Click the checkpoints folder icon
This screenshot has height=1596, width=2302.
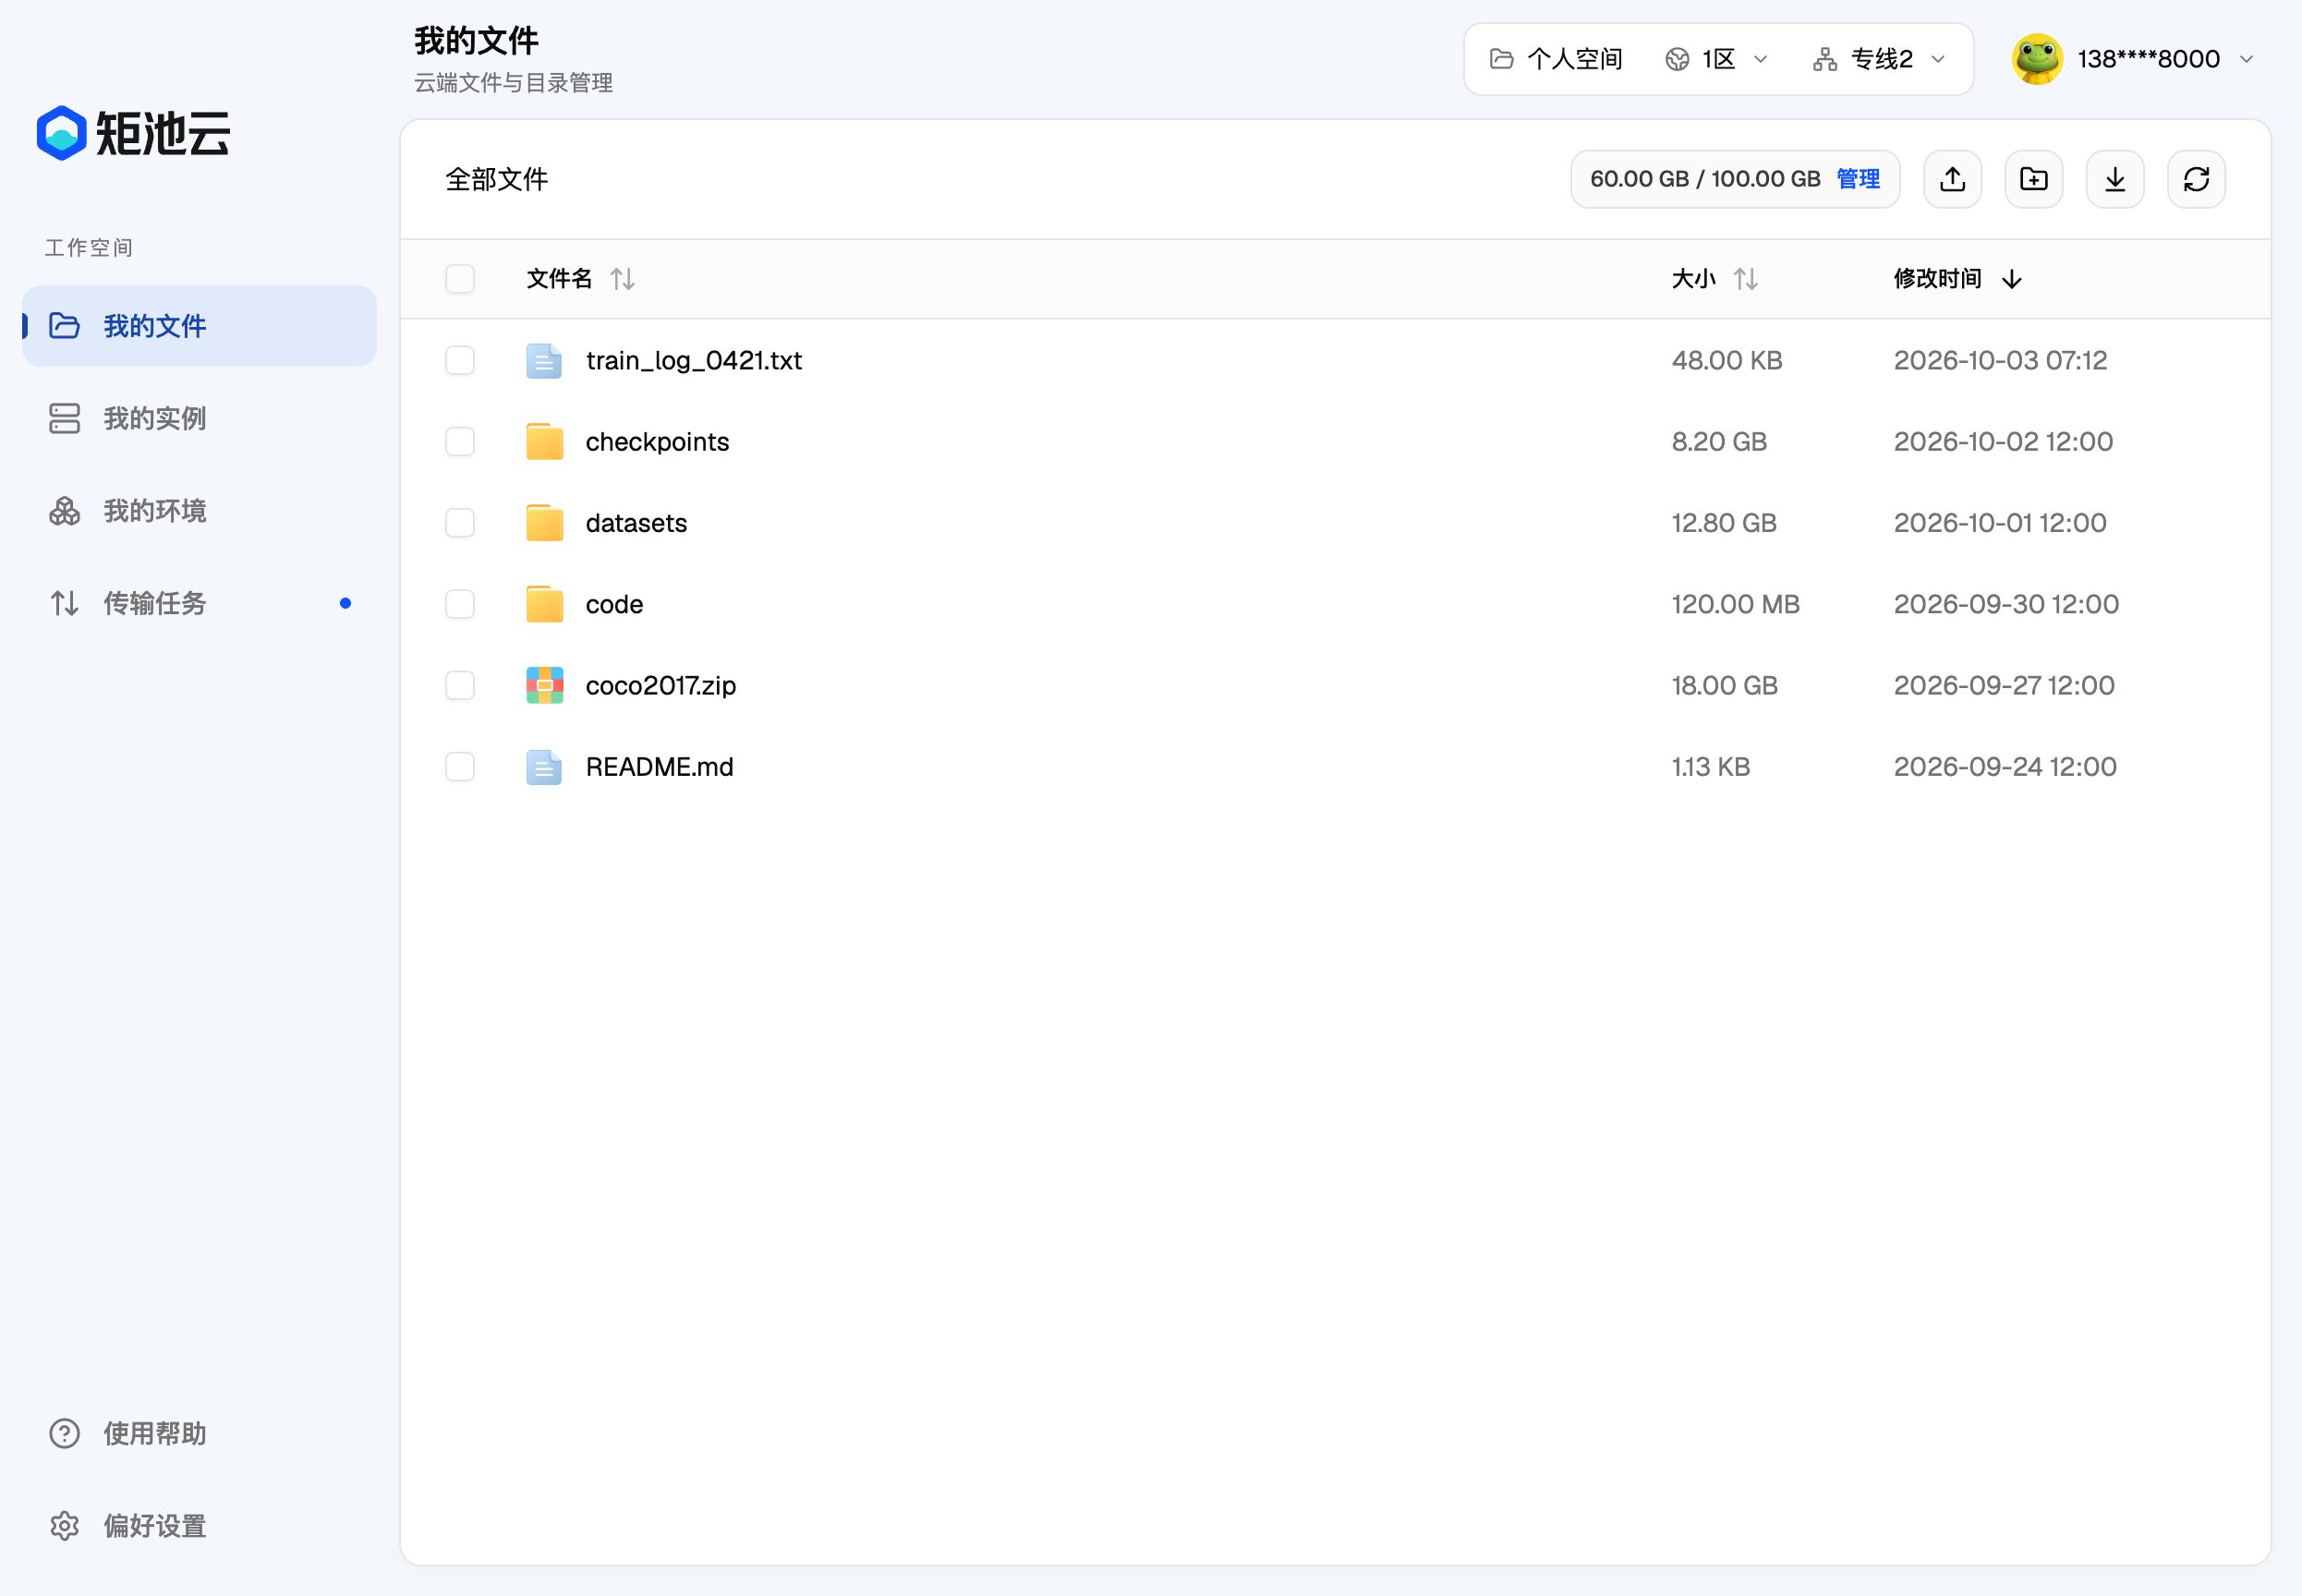(x=544, y=442)
